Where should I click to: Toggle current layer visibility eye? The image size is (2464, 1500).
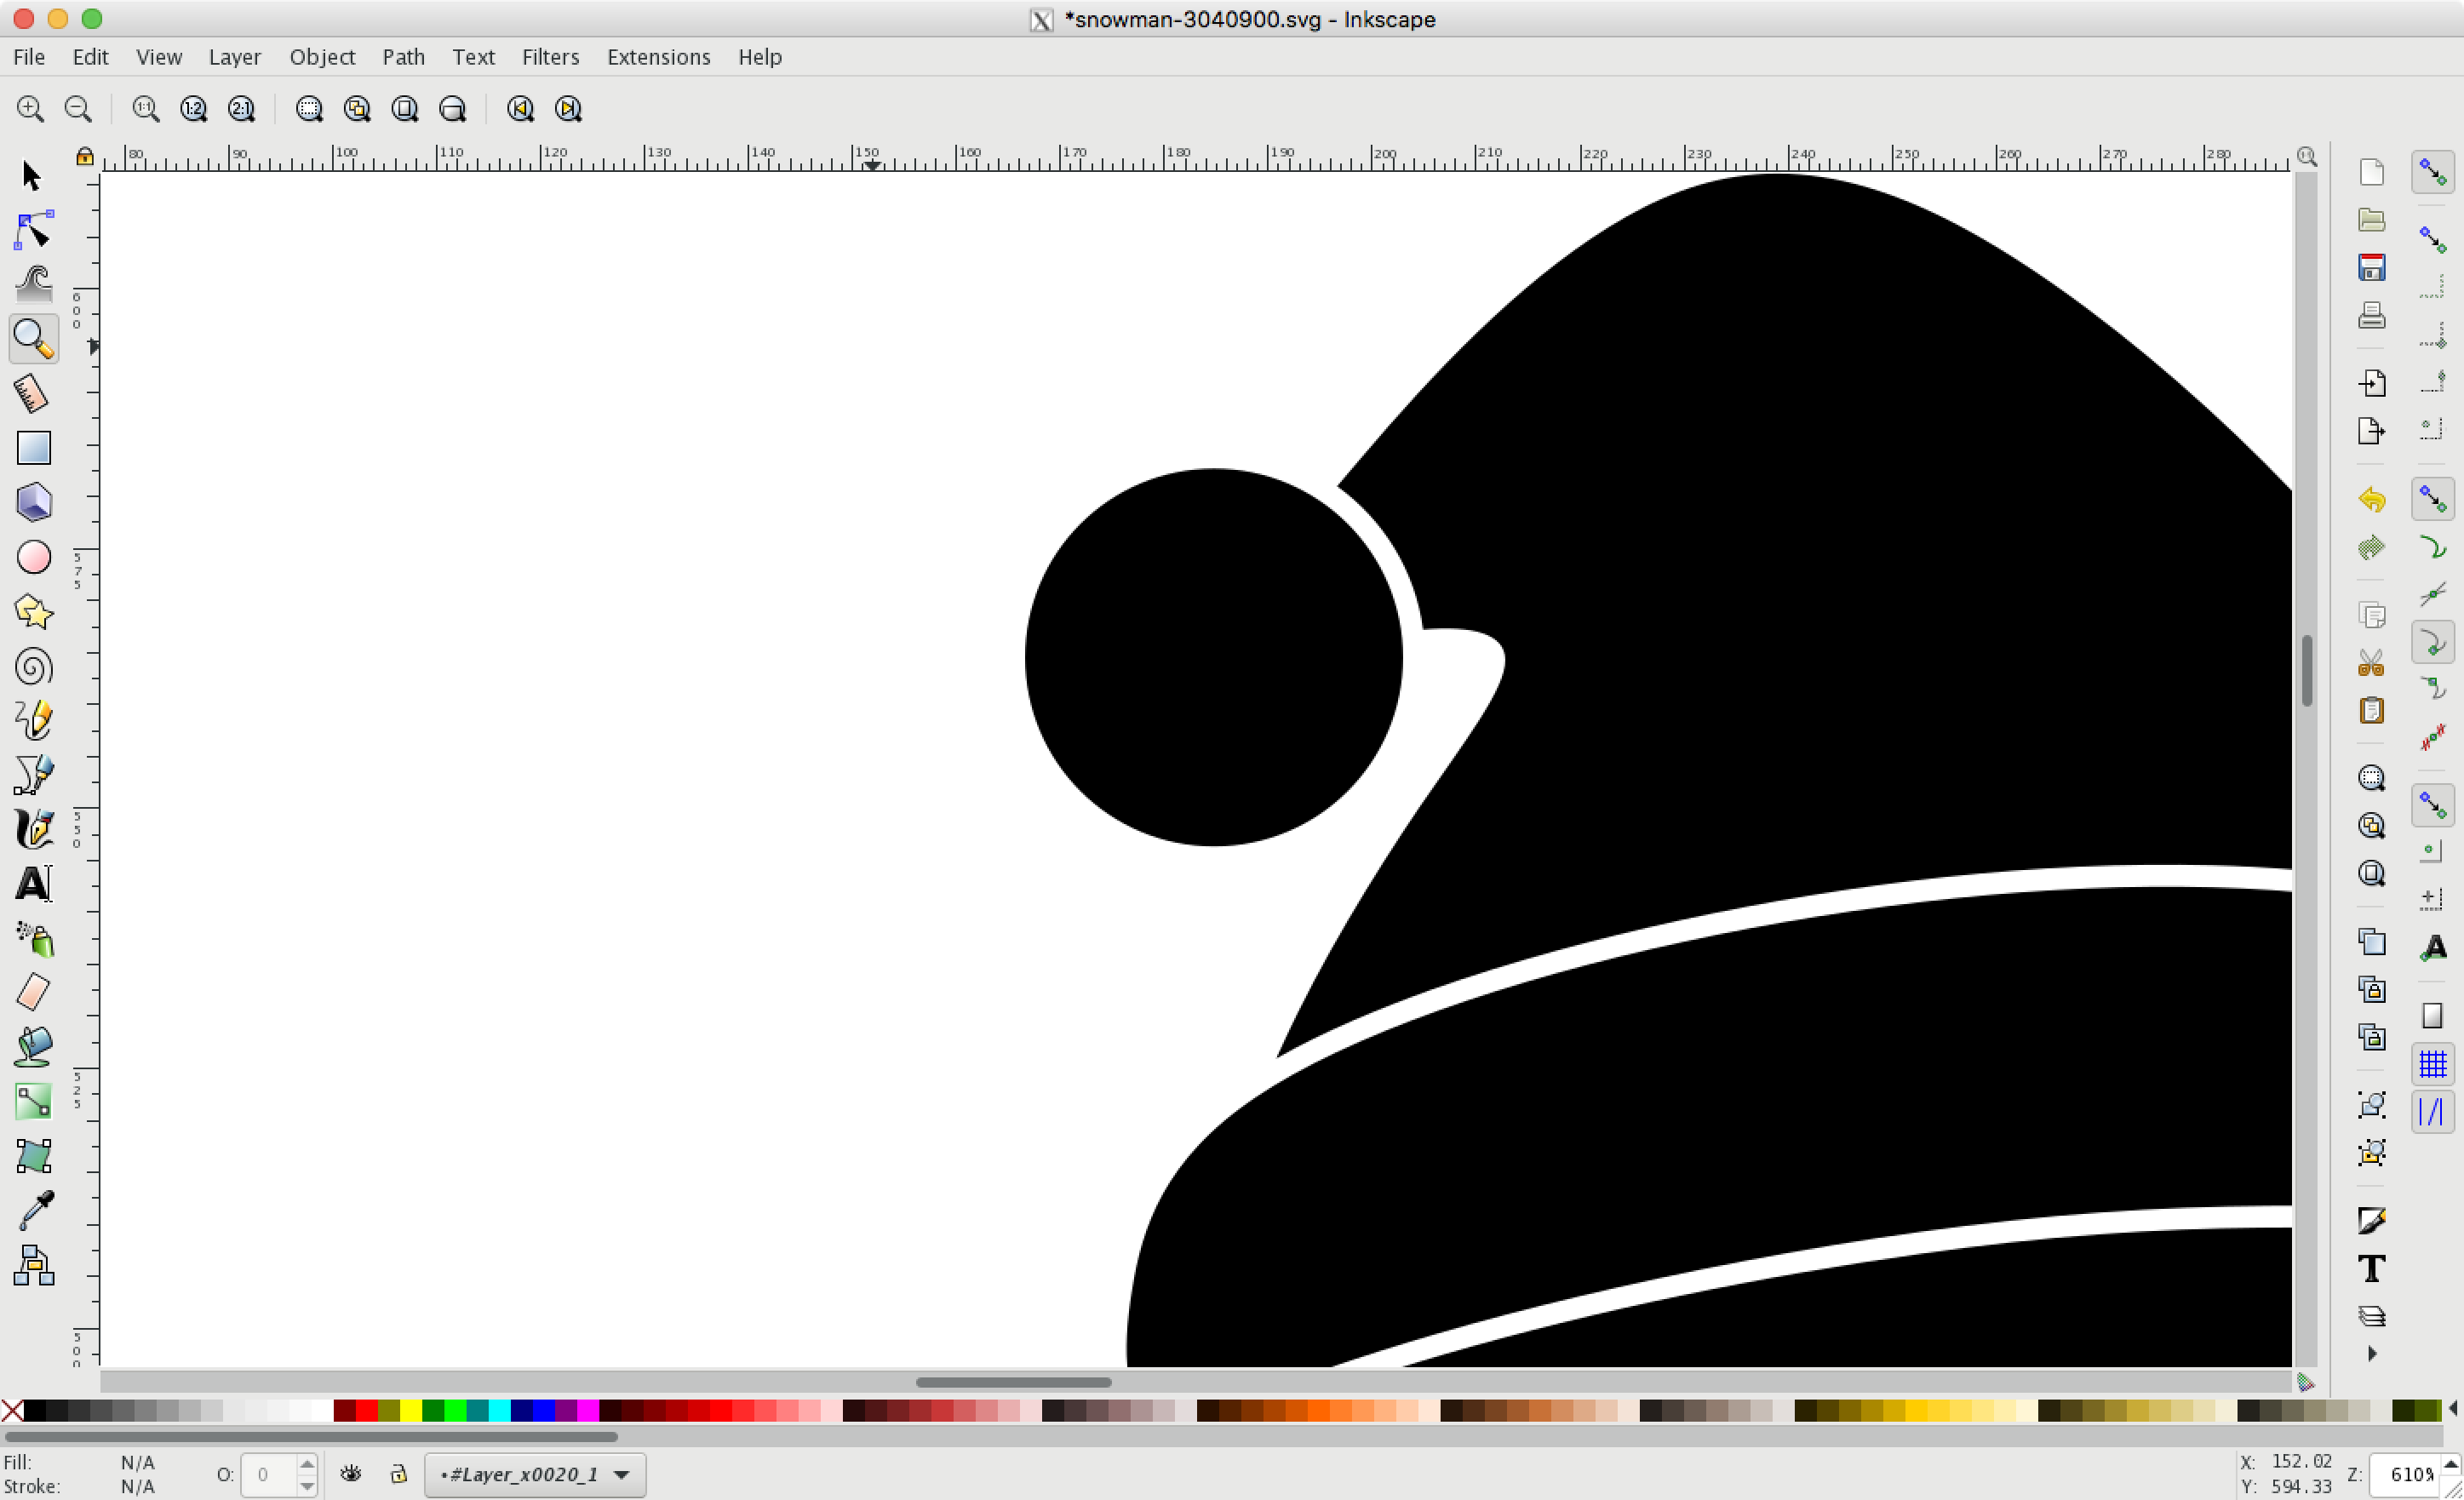[x=351, y=1474]
